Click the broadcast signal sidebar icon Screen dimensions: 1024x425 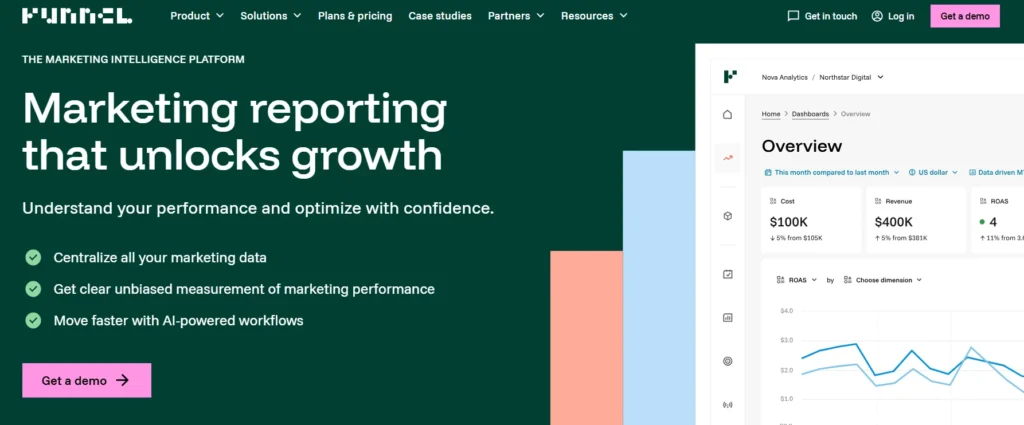(x=727, y=405)
